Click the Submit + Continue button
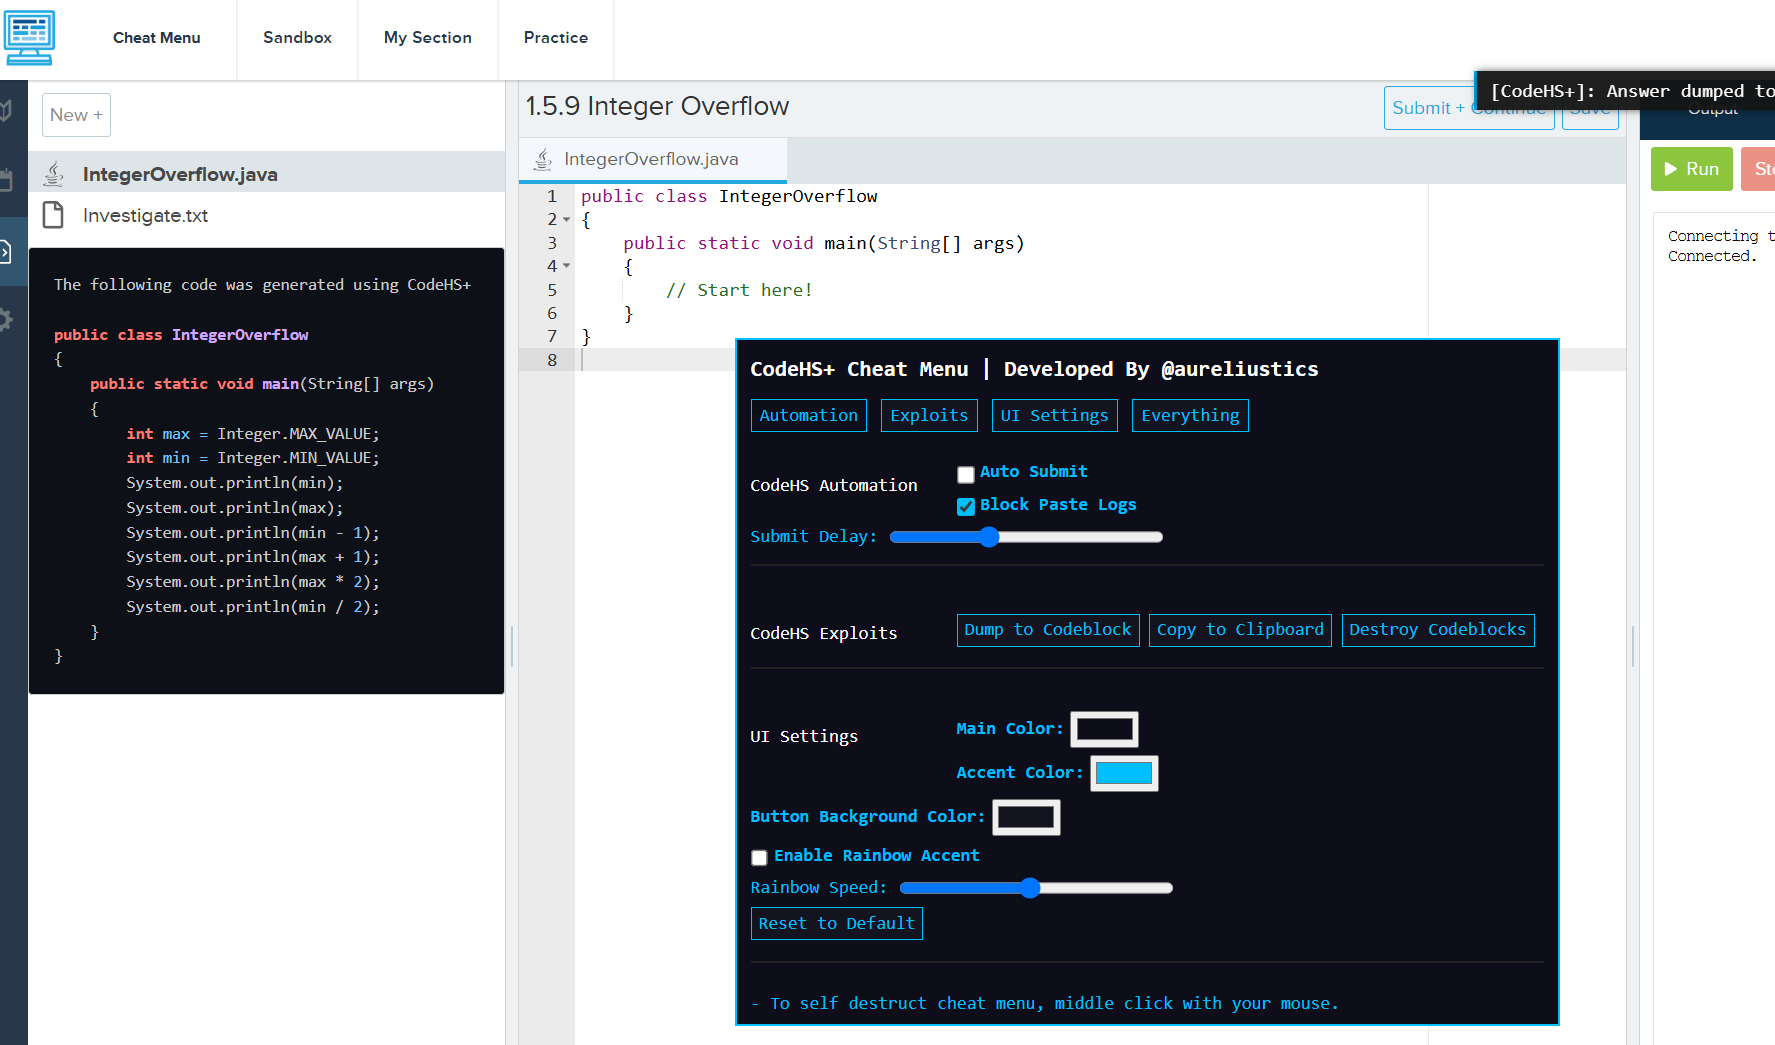Screen dimensions: 1775x1045 coord(1469,108)
